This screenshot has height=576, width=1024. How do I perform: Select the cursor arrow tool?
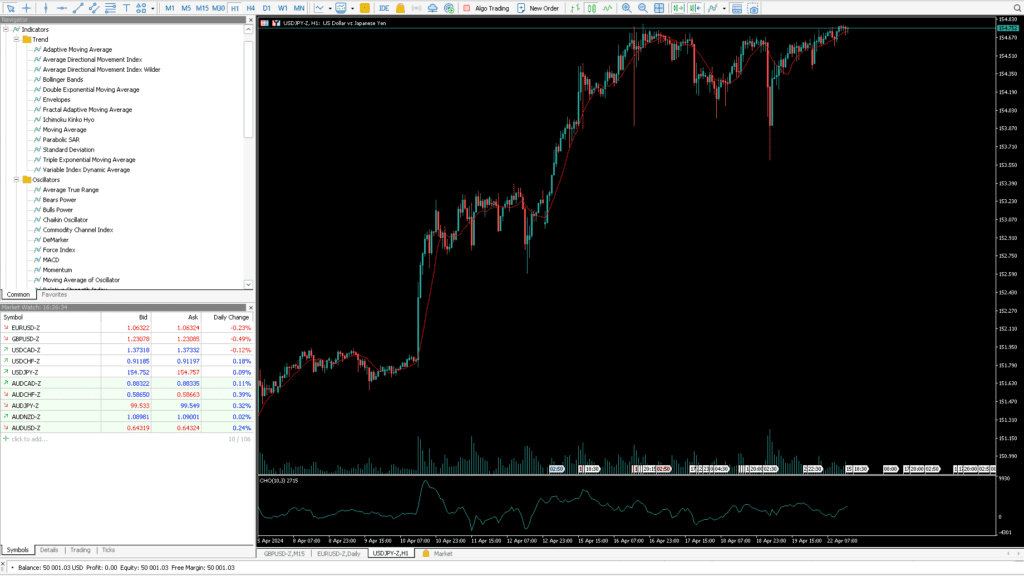[10, 8]
